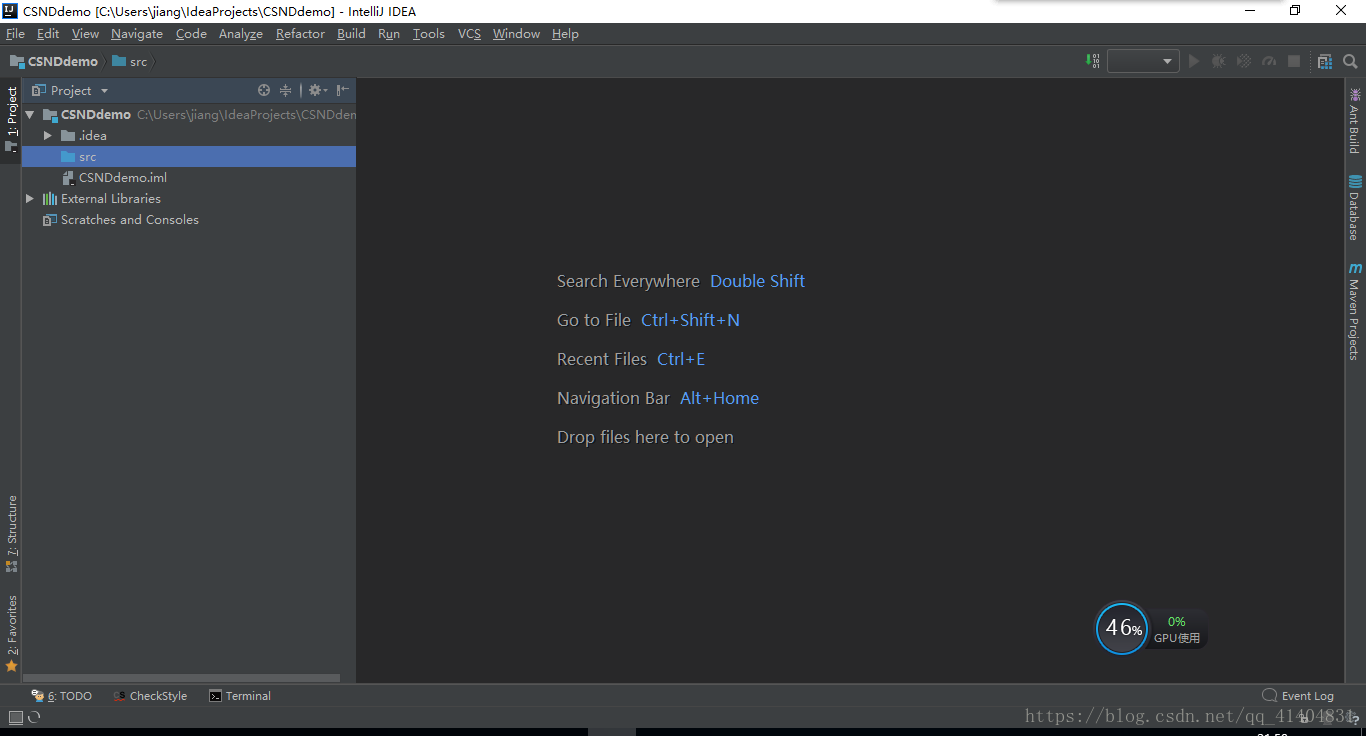This screenshot has width=1366, height=736.
Task: Open the File menu
Action: point(15,34)
